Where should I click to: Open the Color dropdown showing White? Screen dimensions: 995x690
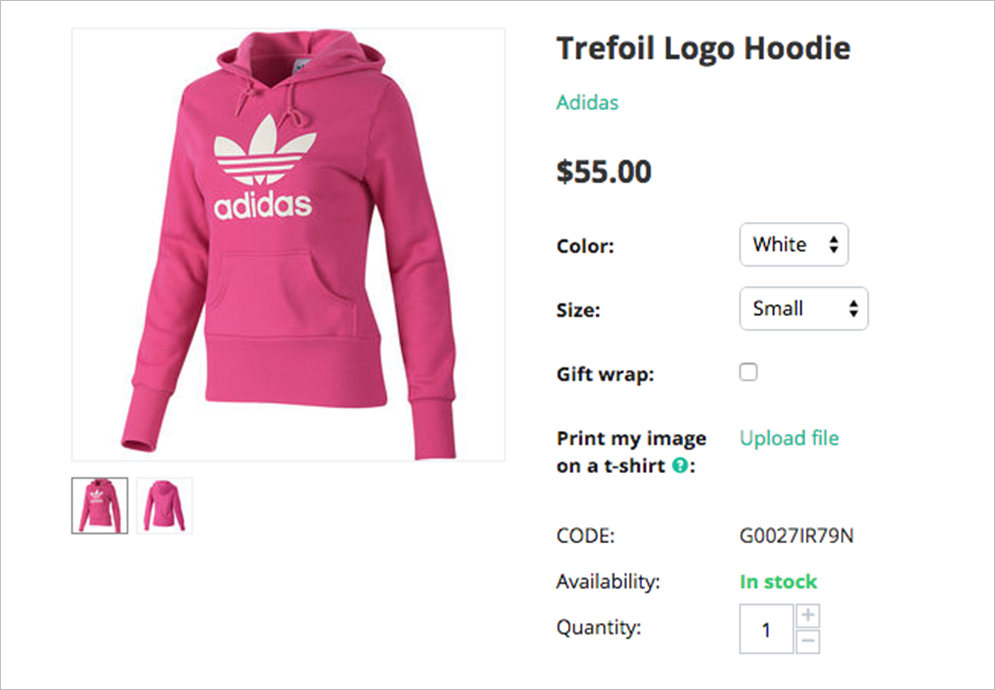coord(794,245)
